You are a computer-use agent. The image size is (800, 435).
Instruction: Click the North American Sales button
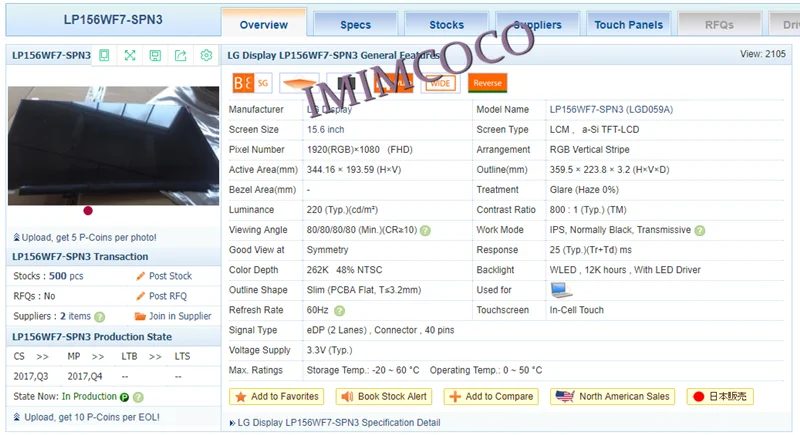click(x=612, y=396)
